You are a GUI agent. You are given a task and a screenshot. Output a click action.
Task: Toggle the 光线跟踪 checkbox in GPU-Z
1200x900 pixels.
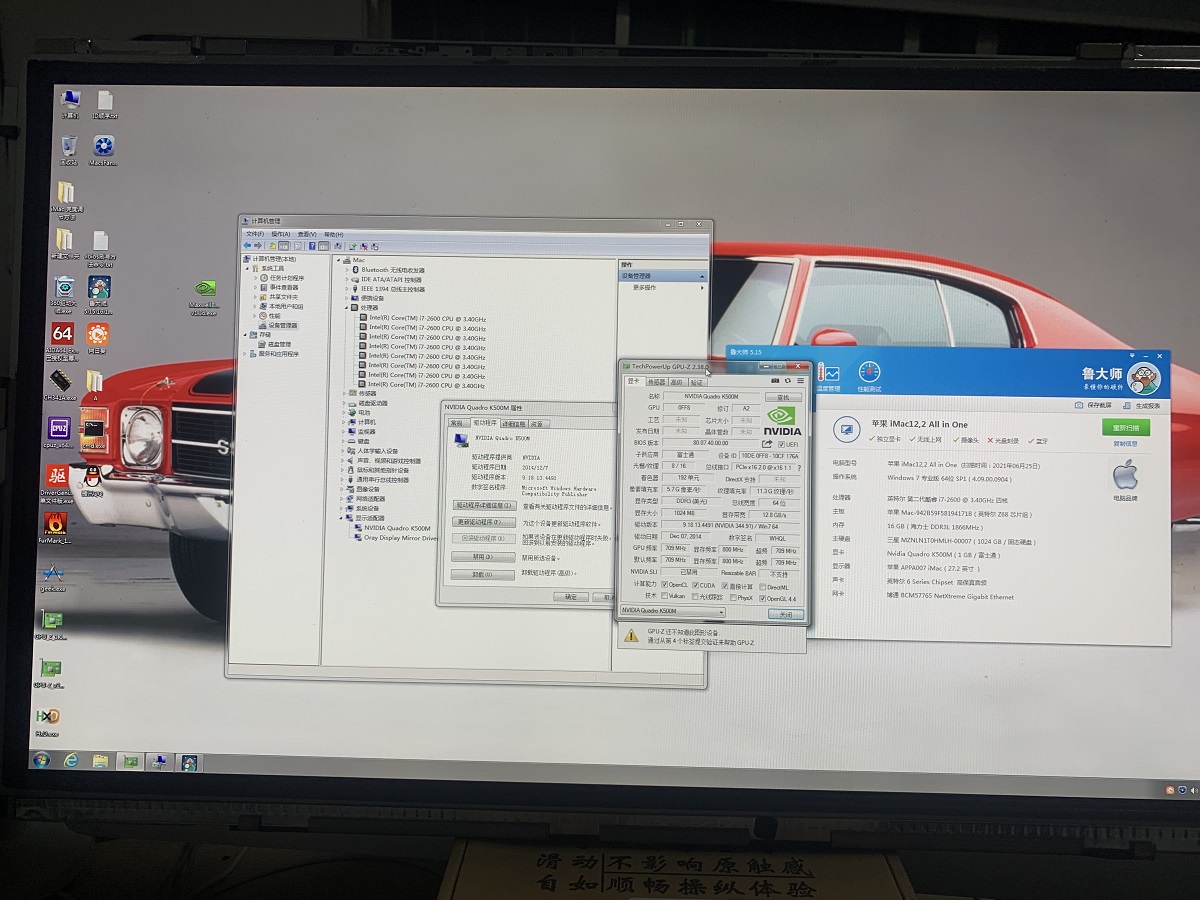(695, 597)
